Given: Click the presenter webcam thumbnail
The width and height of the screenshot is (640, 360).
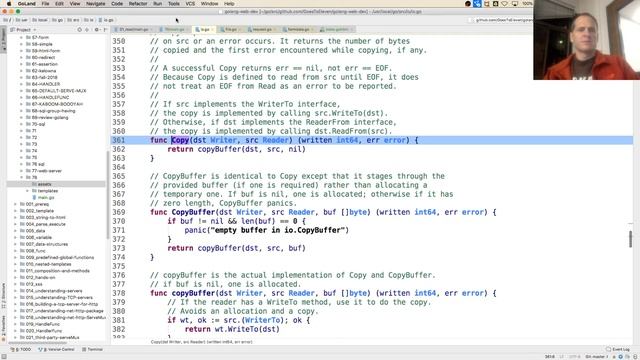Looking at the screenshot, I should pos(587,40).
